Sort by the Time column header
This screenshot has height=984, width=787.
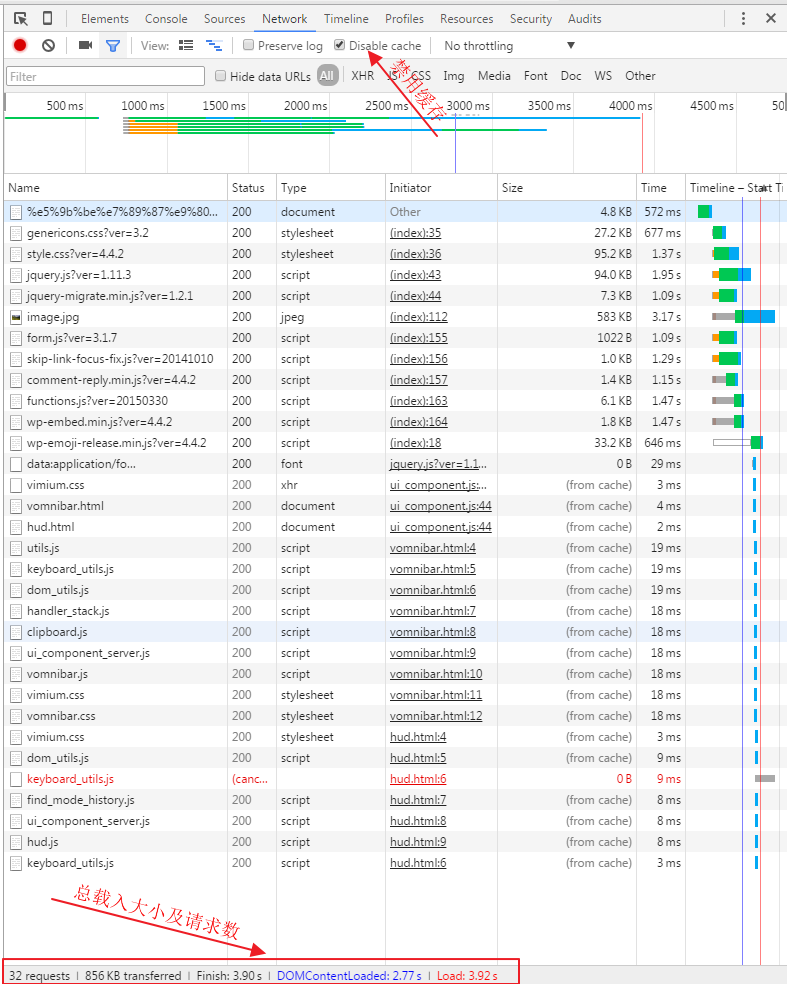pyautogui.click(x=661, y=188)
